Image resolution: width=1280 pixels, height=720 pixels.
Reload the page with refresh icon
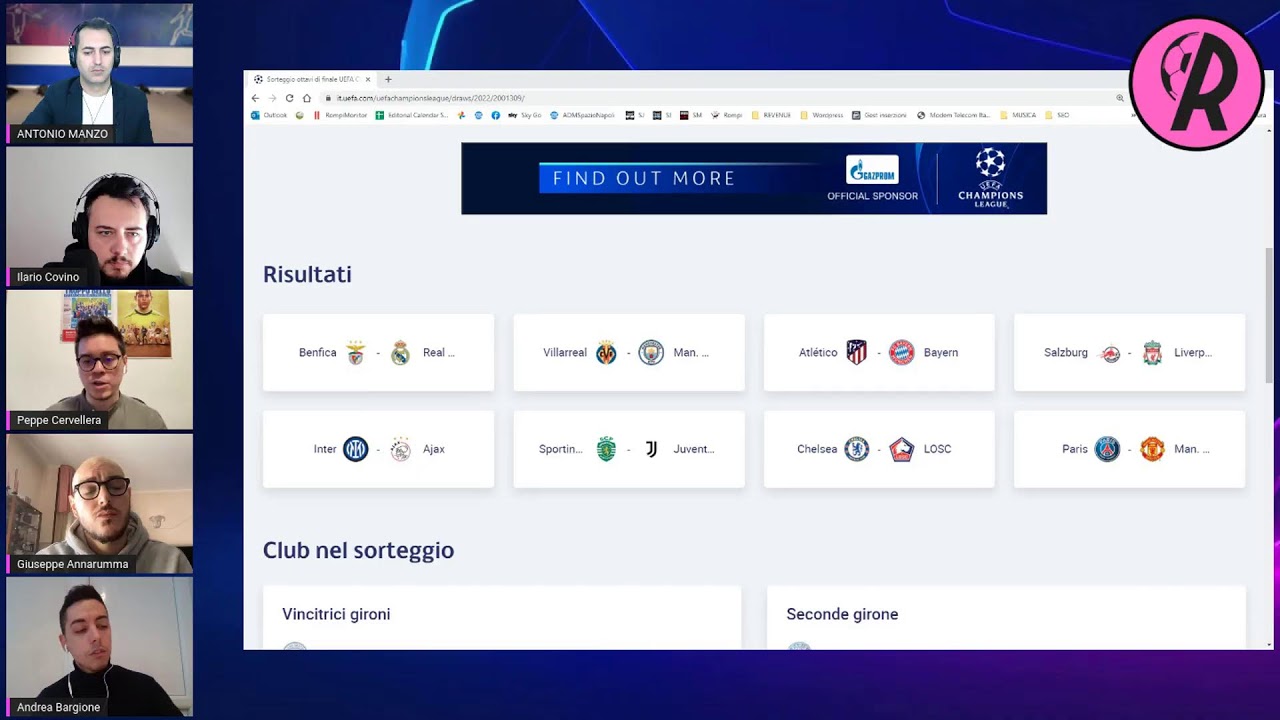pyautogui.click(x=289, y=98)
